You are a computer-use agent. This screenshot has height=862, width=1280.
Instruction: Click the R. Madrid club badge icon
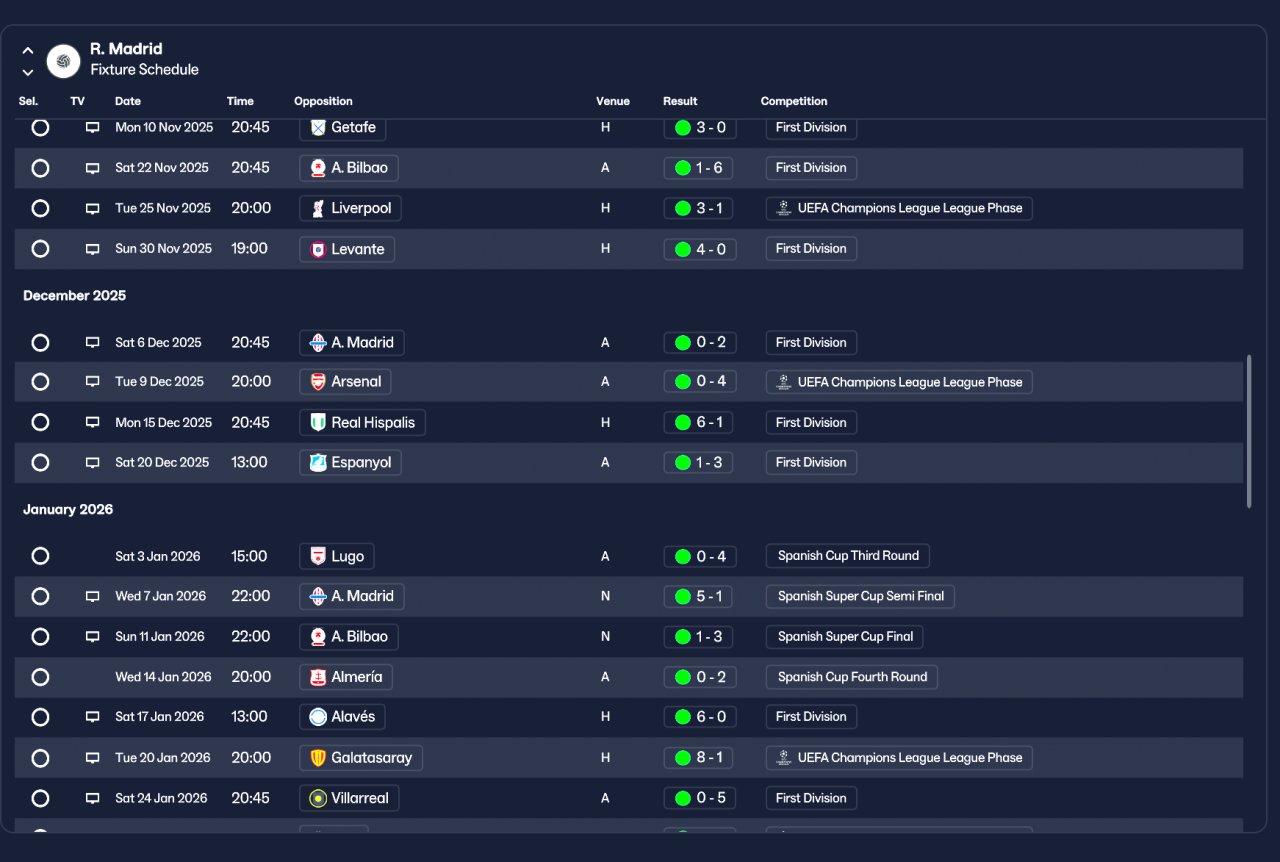point(64,61)
